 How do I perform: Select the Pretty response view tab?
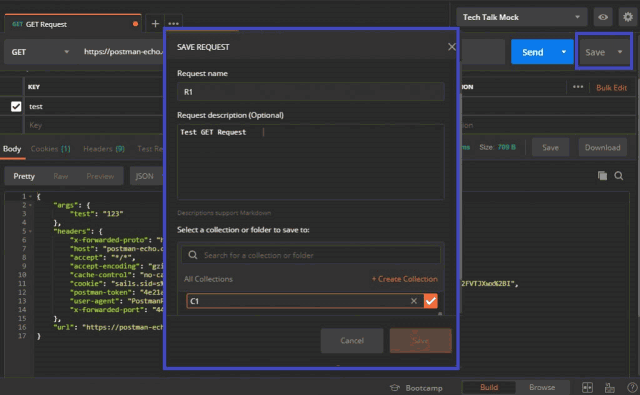[24, 176]
